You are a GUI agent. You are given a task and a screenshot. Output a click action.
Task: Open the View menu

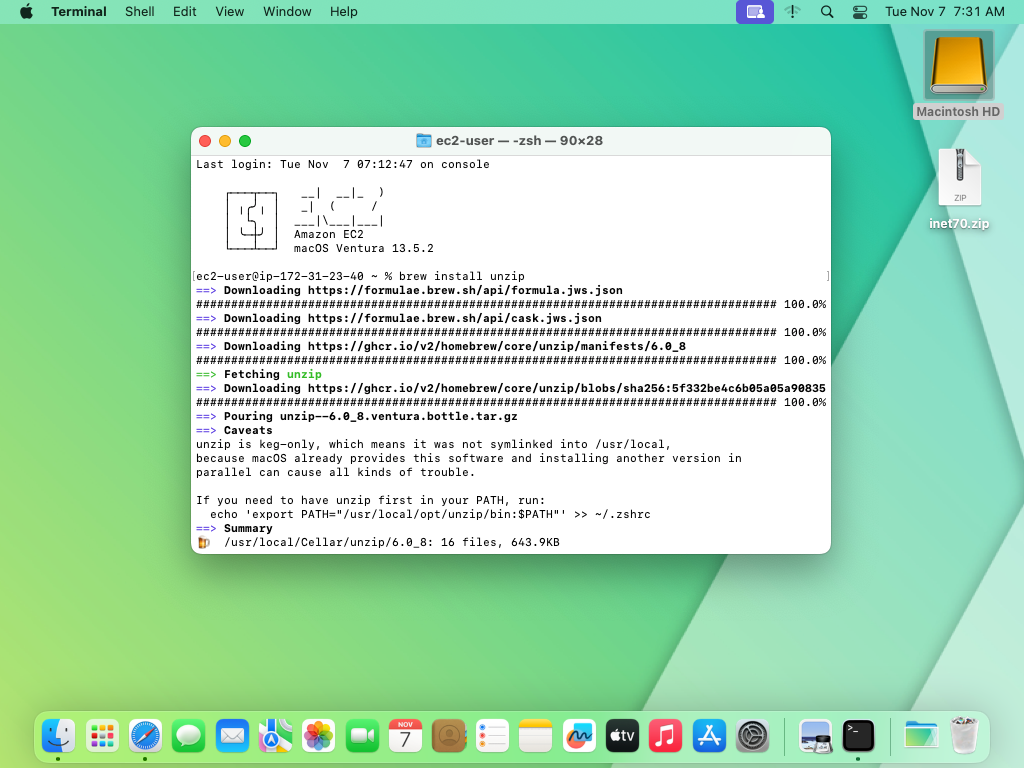230,12
